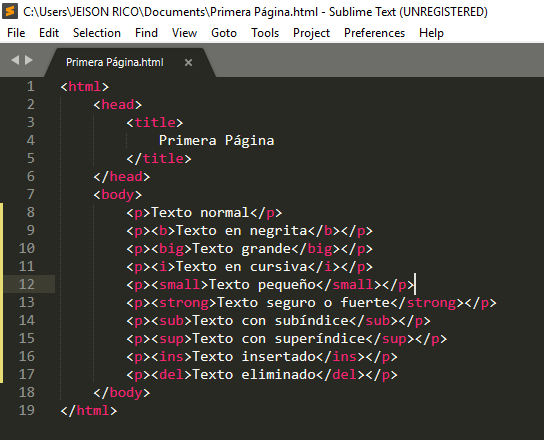Click the text 'Primera Página' on line 4
544x440 pixels.
click(x=216, y=141)
